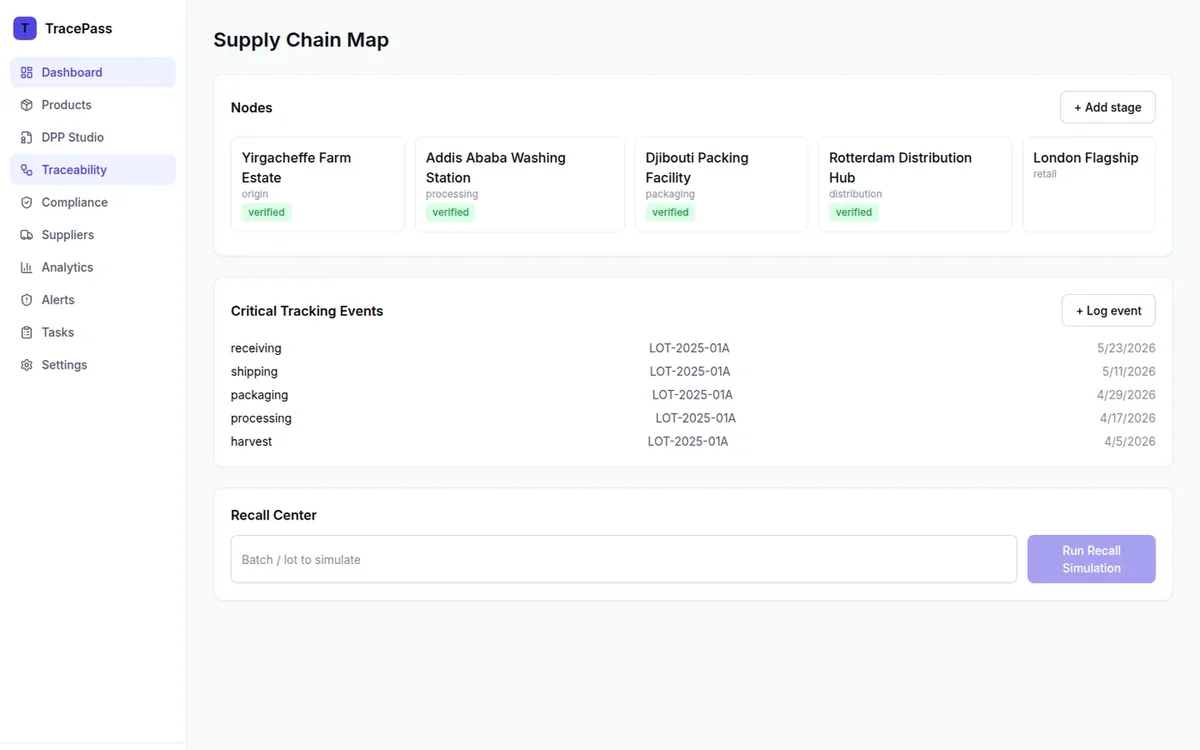
Task: Select Traceability in the sidebar
Action: pyautogui.click(x=93, y=170)
